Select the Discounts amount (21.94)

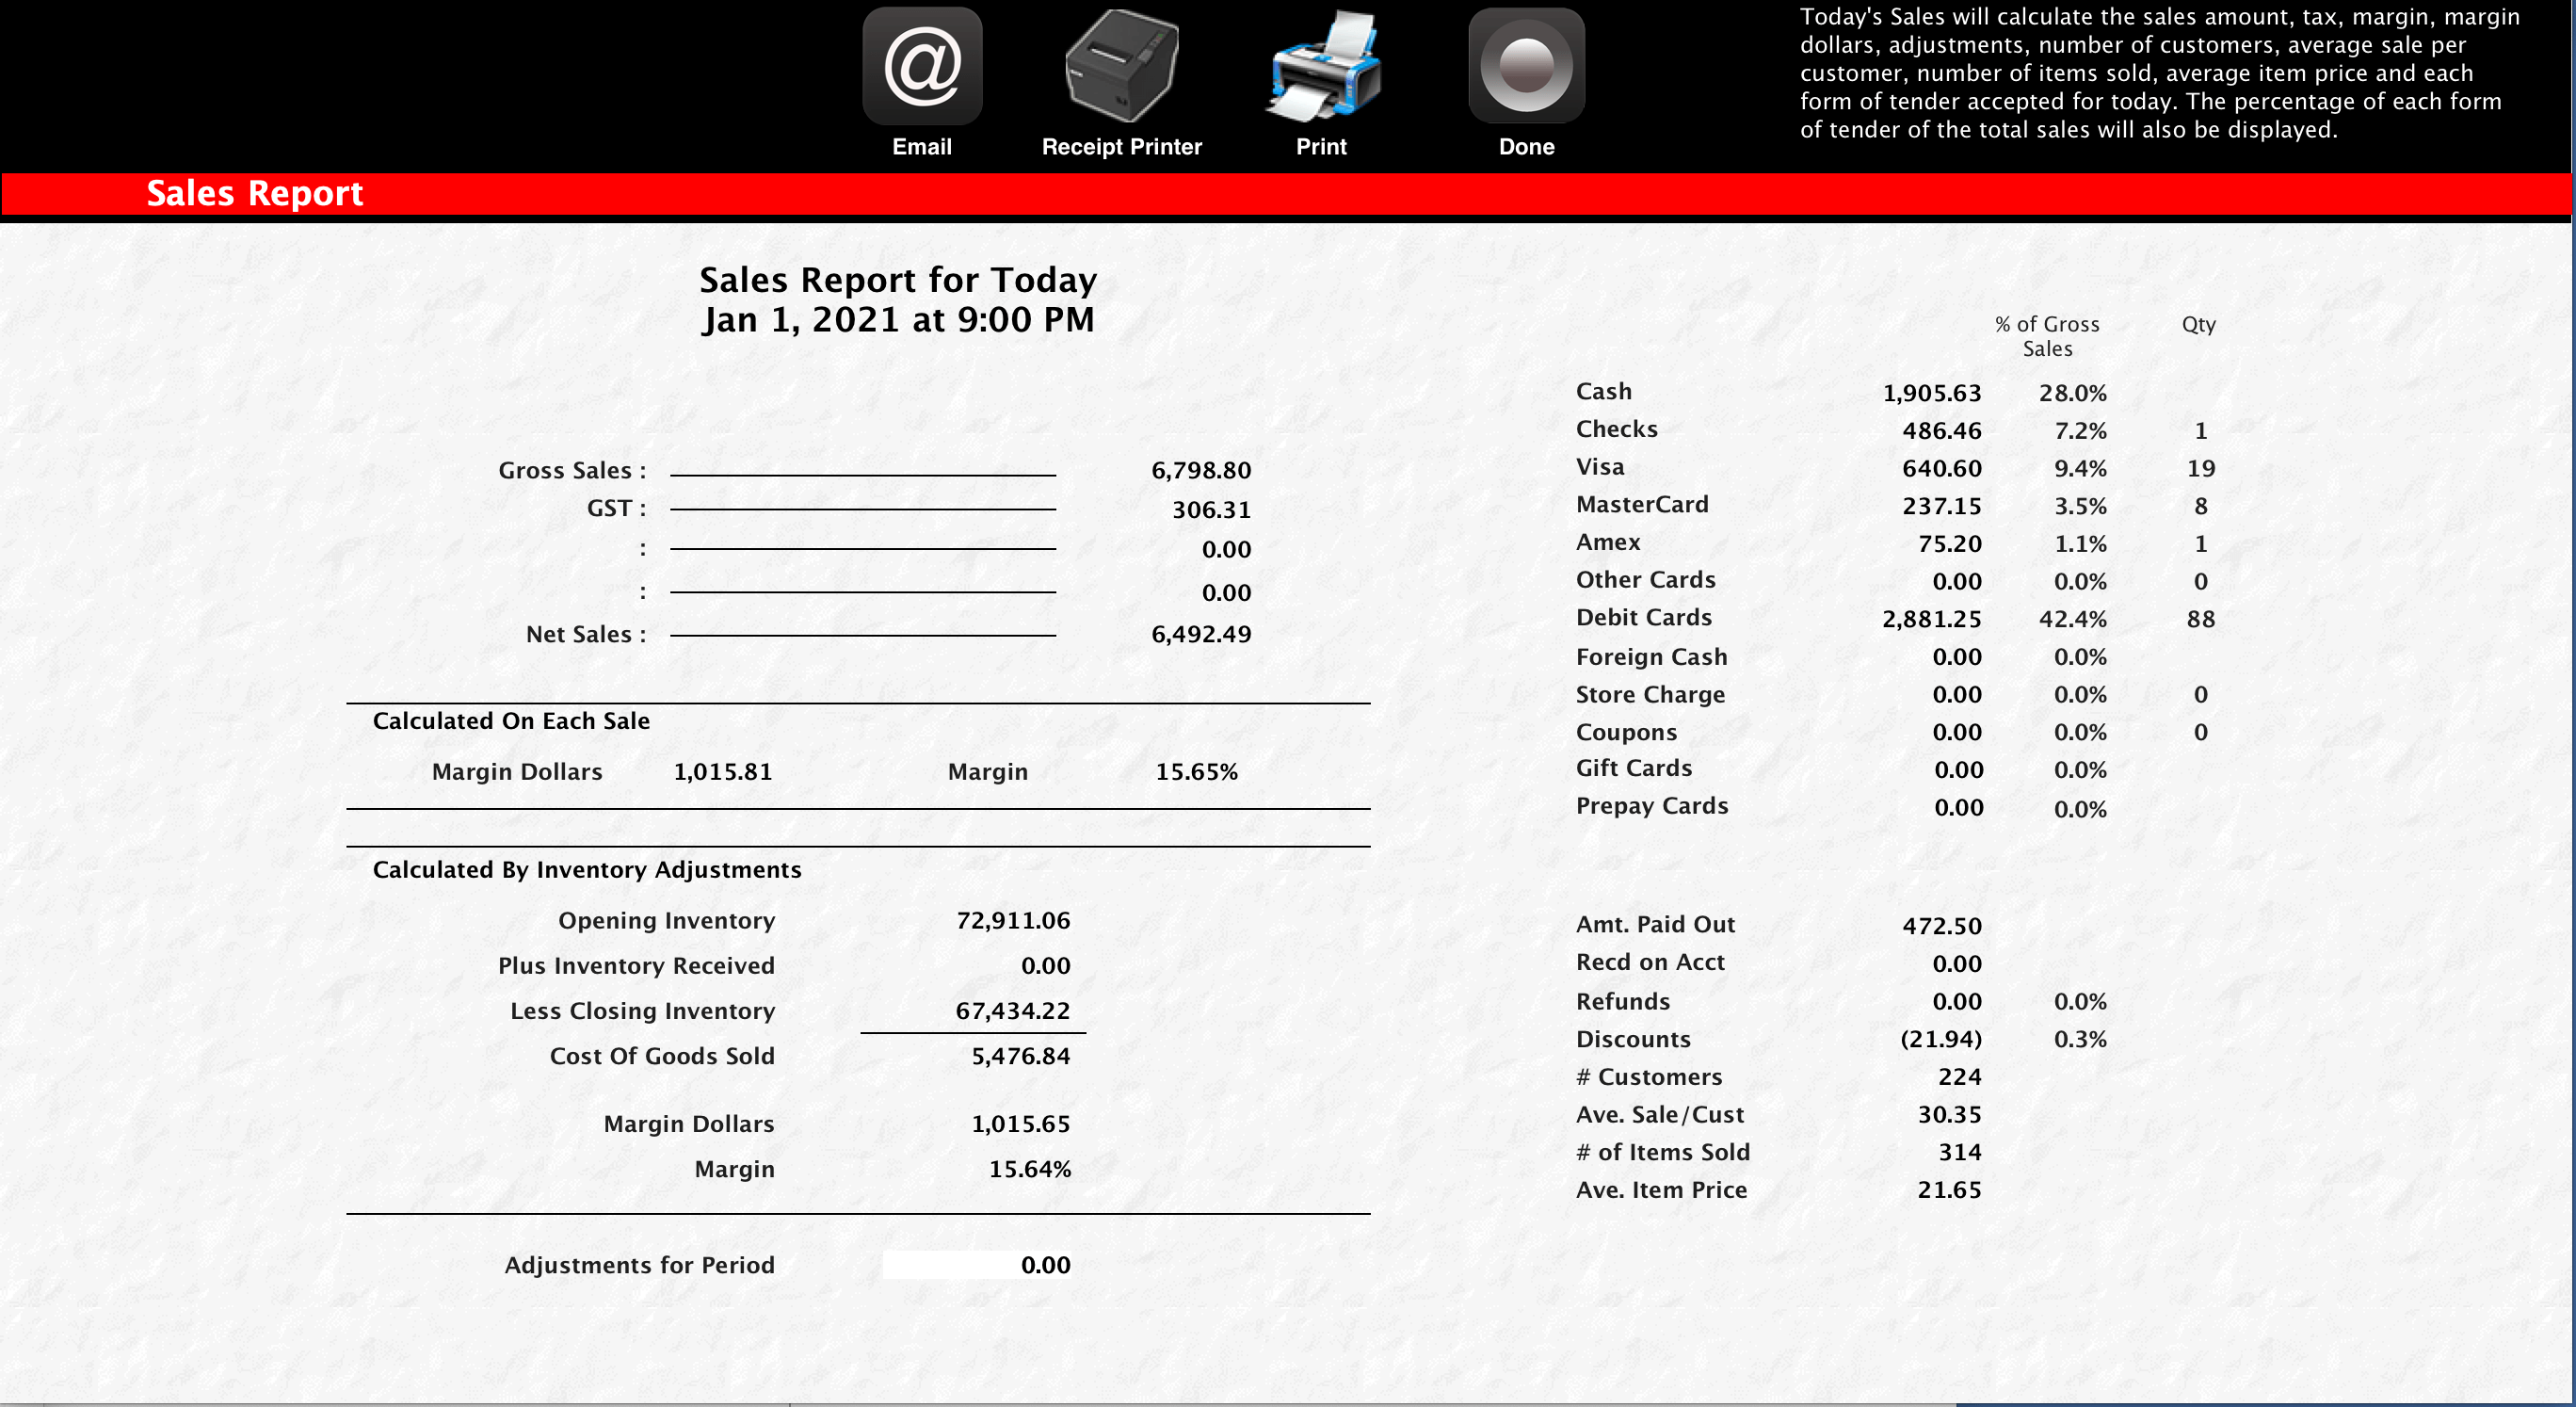click(x=1941, y=1039)
